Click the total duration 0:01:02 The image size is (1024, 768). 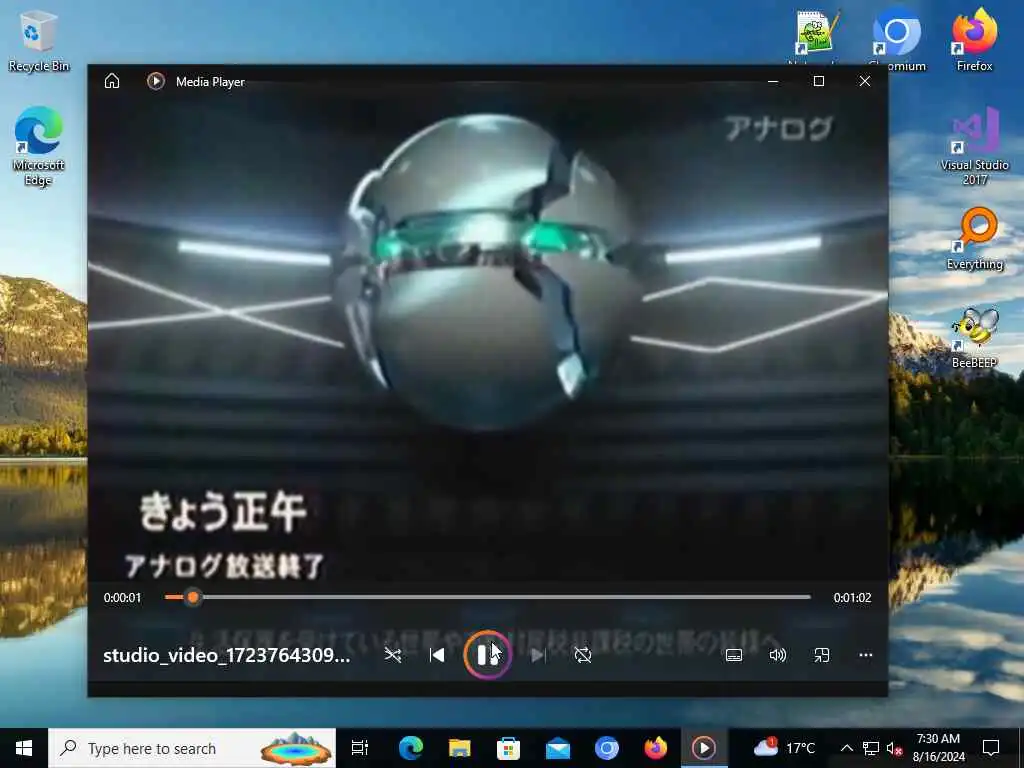852,598
